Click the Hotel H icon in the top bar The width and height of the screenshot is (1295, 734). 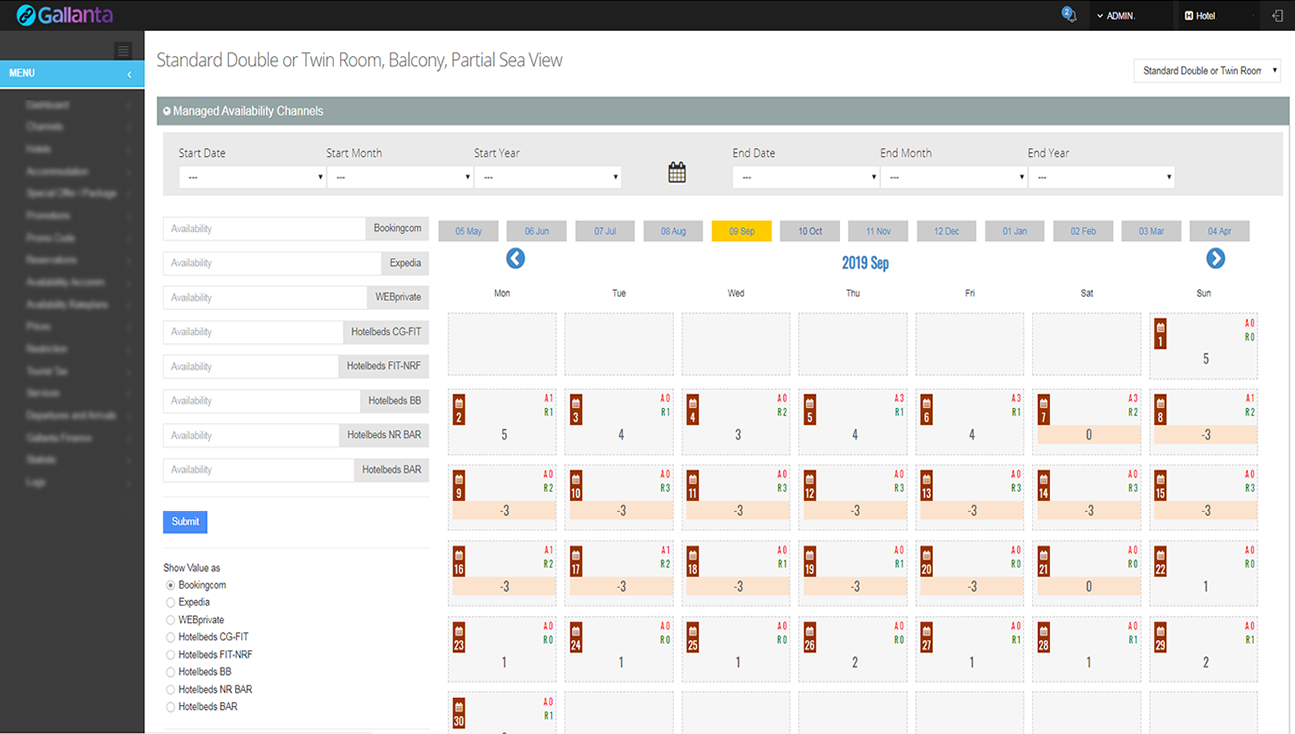[x=1189, y=16]
